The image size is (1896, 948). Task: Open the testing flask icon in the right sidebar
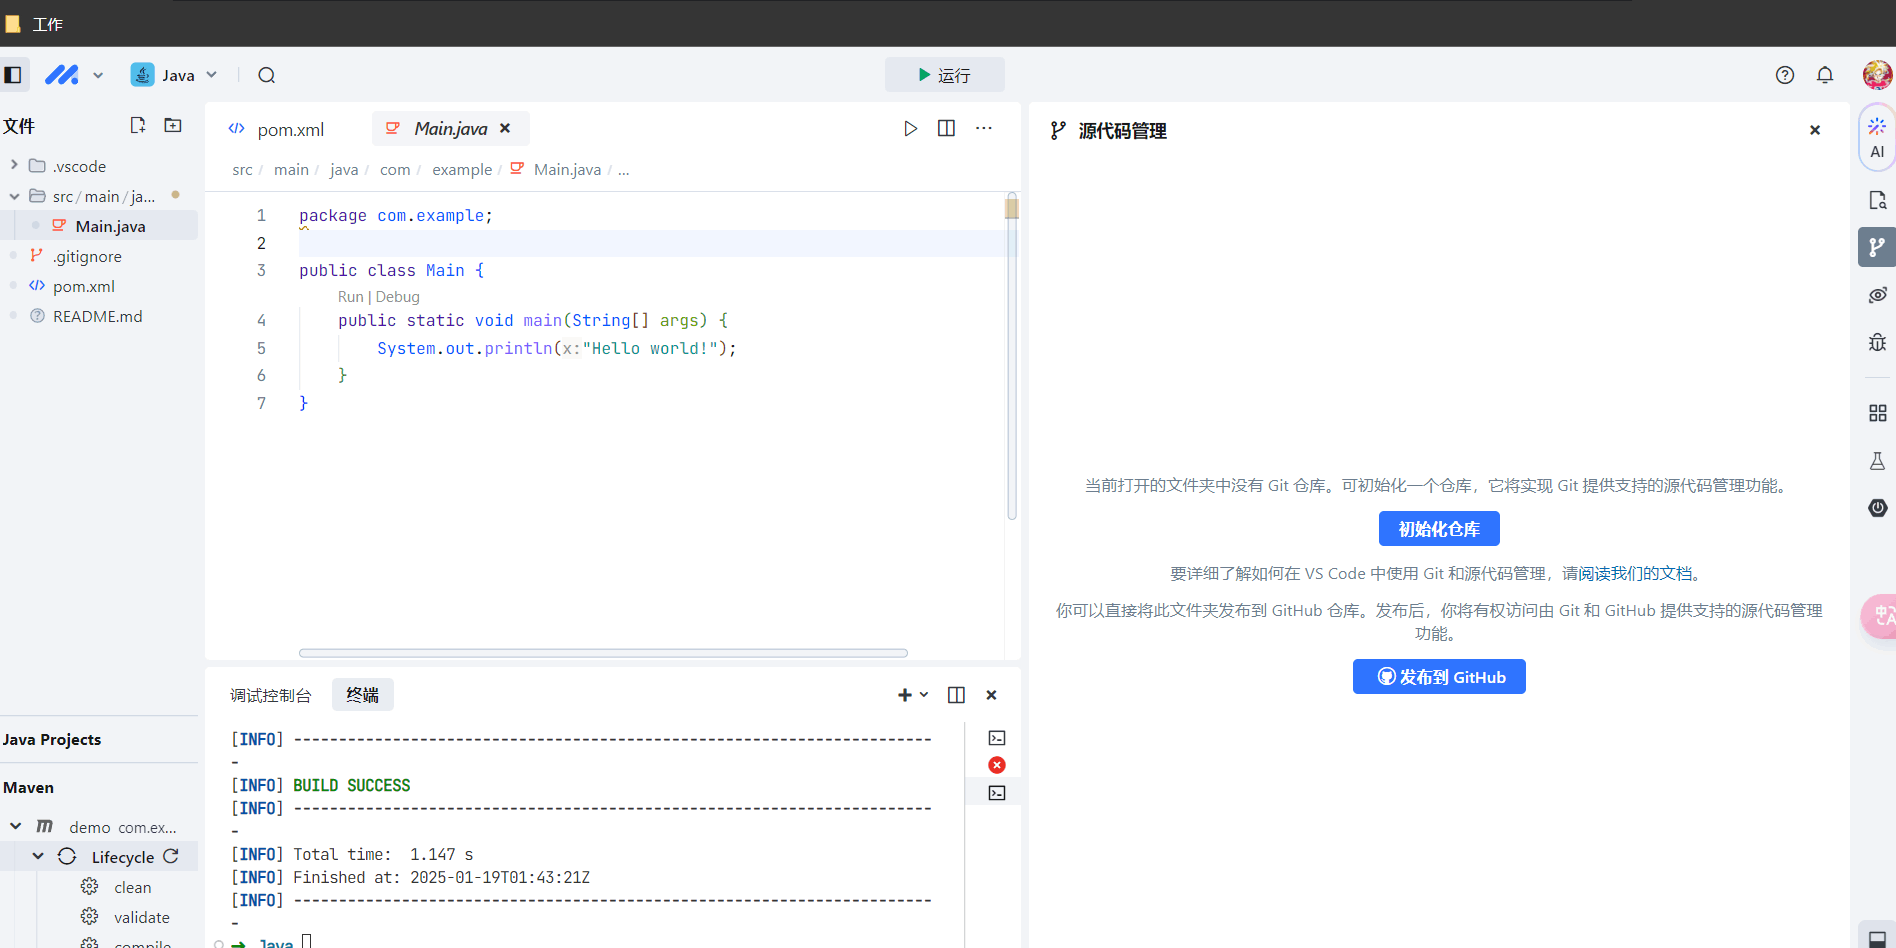(x=1877, y=461)
